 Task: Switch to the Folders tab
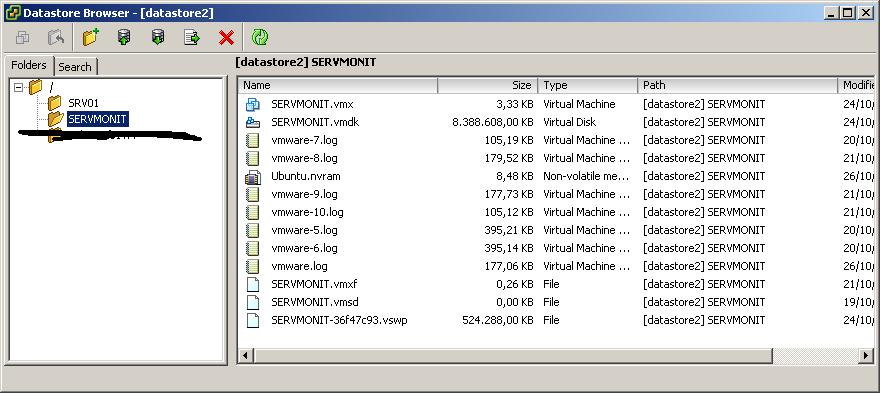(29, 65)
